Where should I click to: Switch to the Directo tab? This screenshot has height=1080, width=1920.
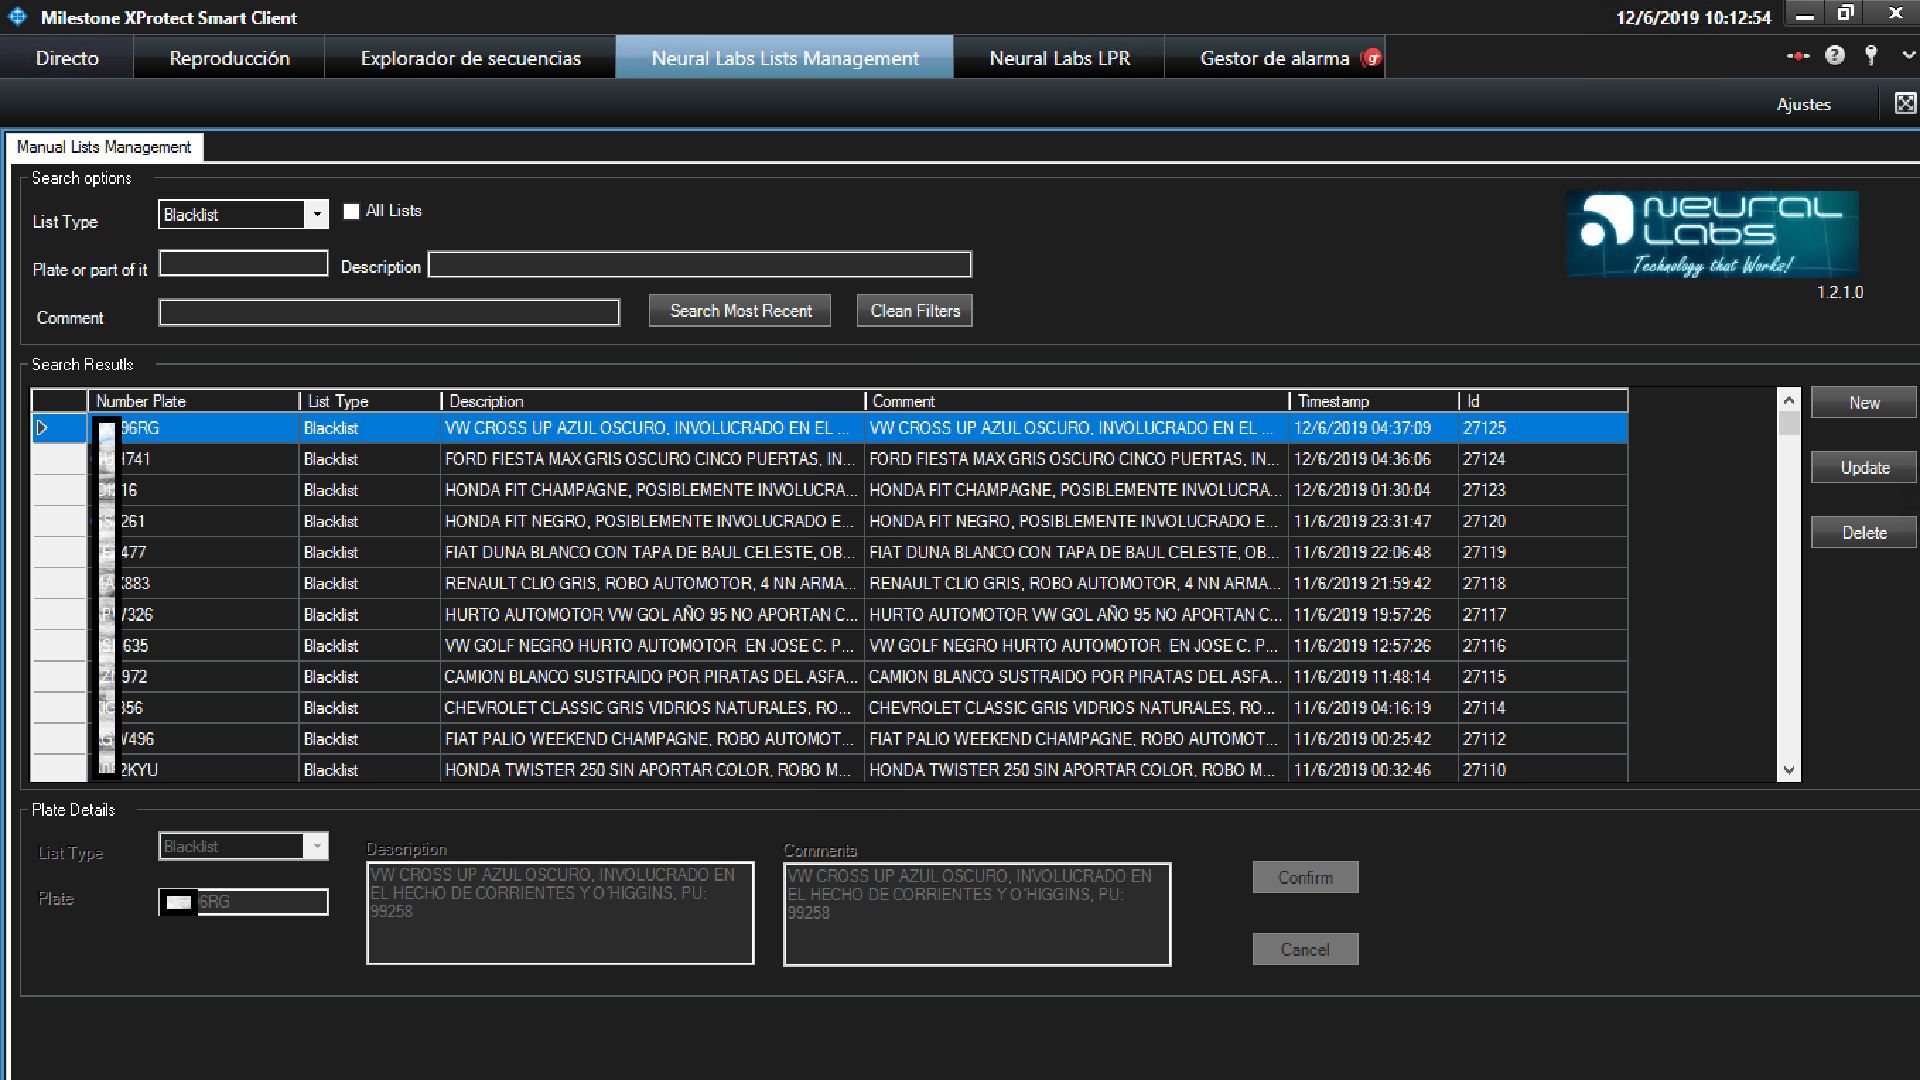click(x=67, y=58)
